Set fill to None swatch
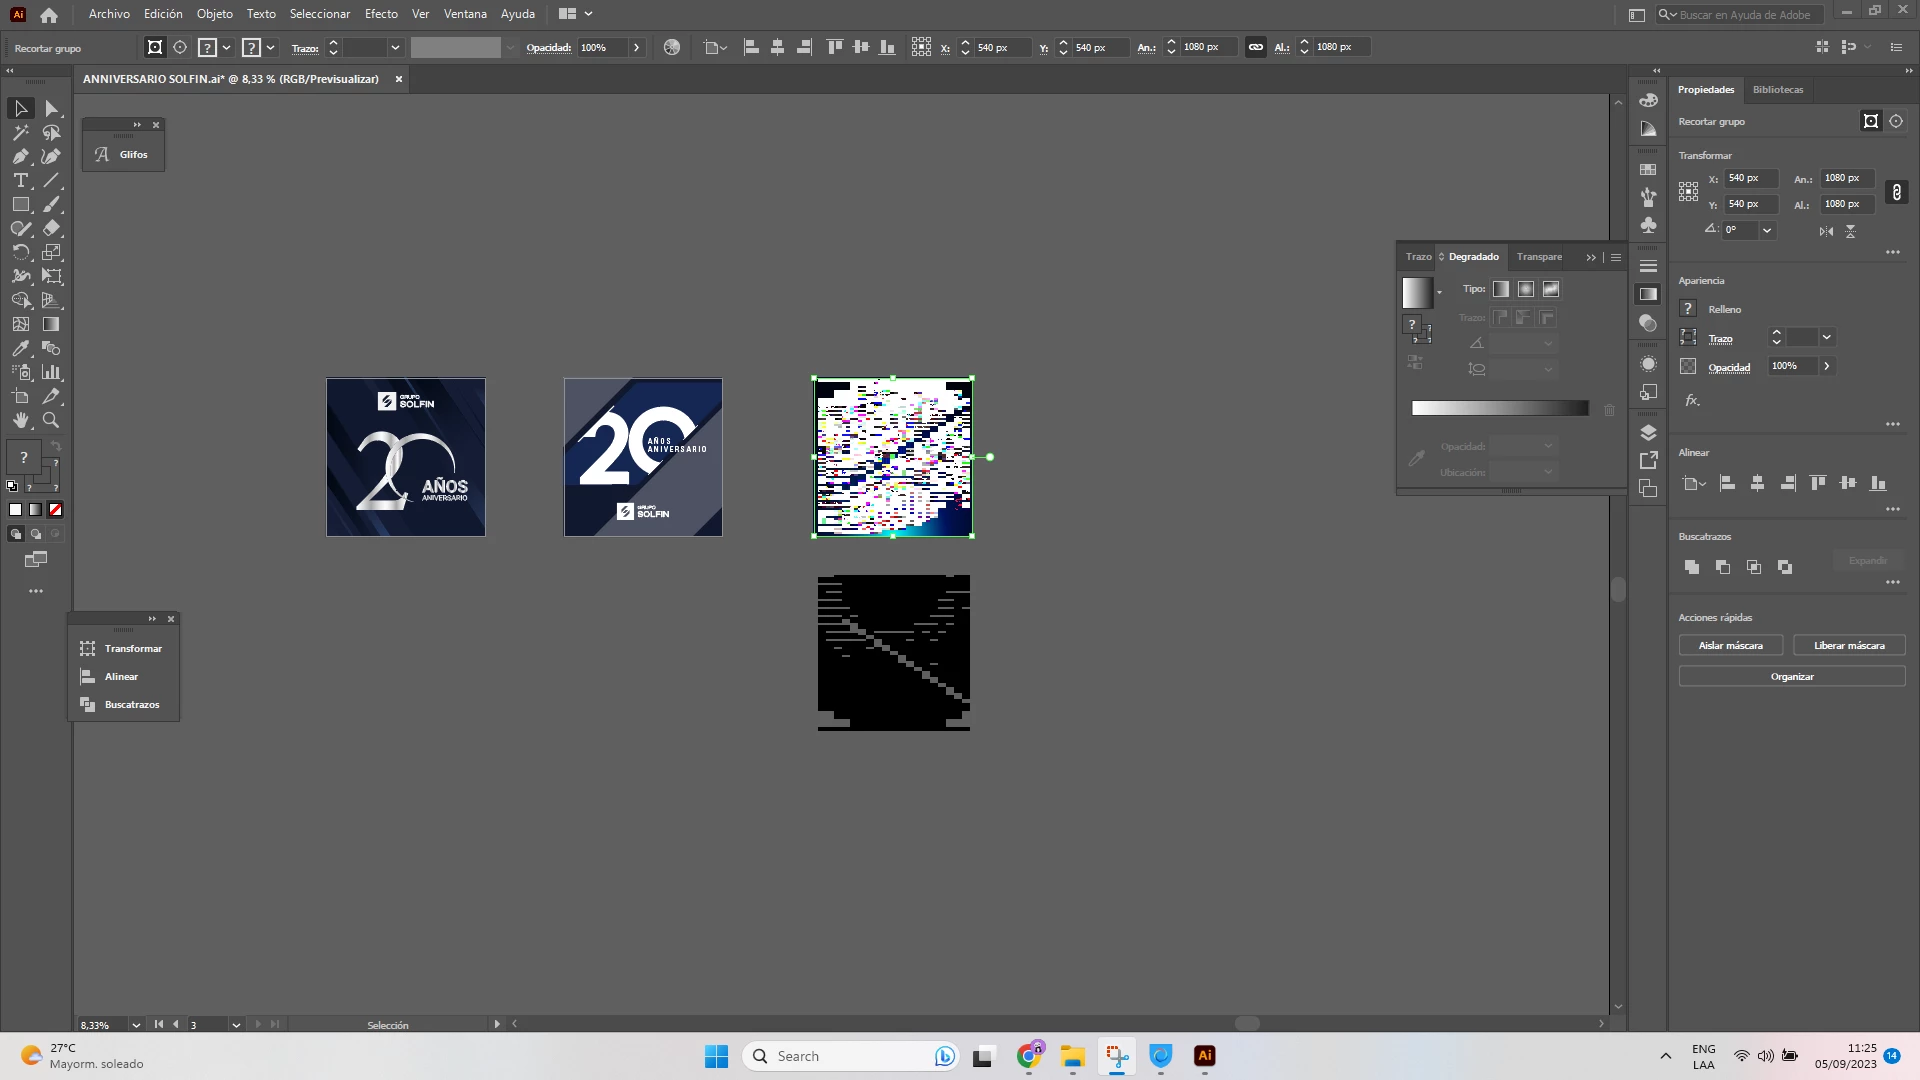Viewport: 1920px width, 1080px height. click(56, 510)
